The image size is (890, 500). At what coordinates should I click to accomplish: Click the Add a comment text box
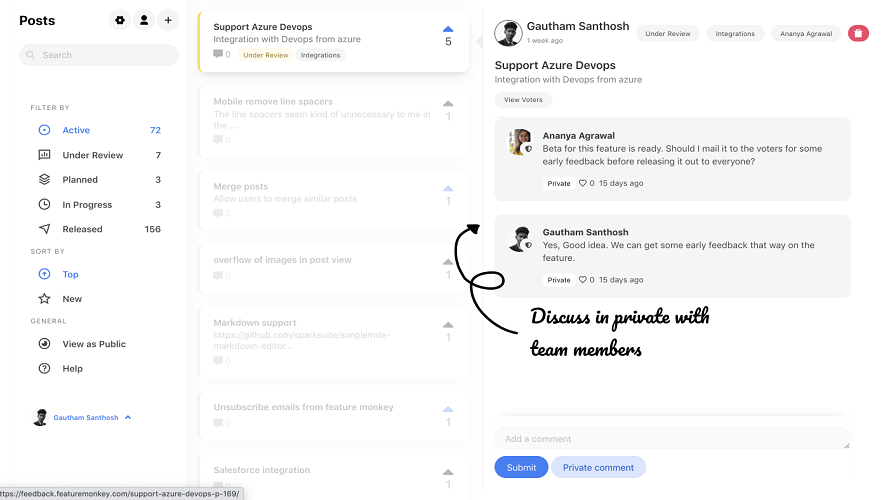tap(672, 439)
